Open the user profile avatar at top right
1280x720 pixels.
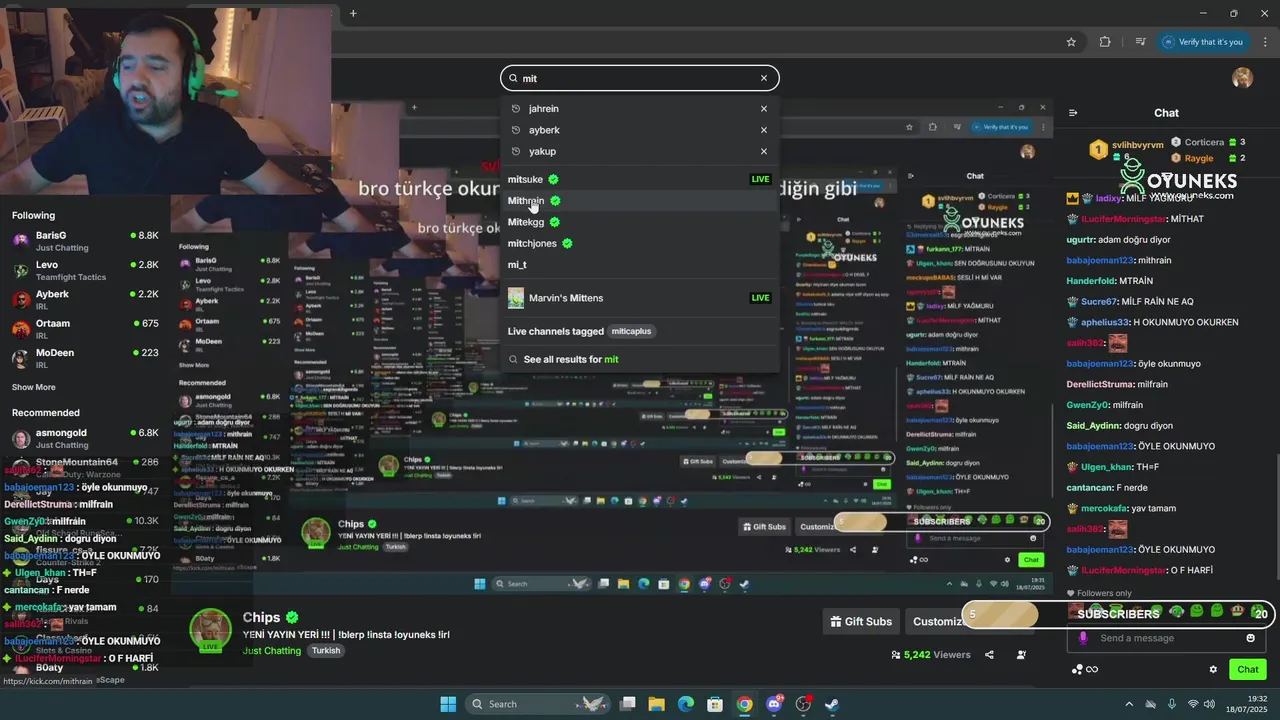pos(1242,78)
